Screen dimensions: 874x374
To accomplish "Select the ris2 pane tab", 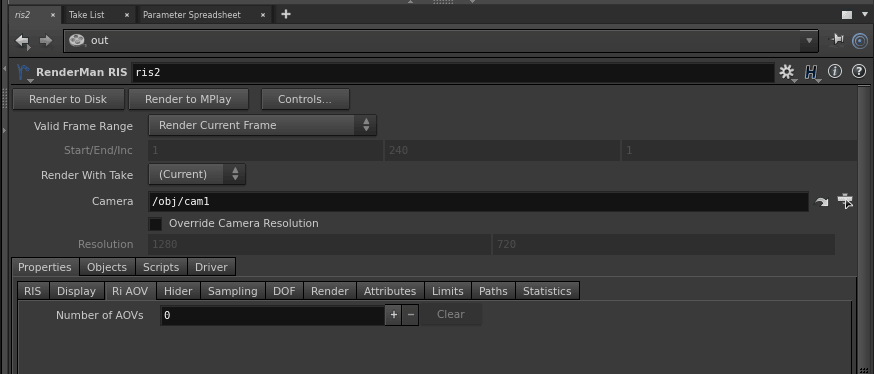I will (22, 15).
